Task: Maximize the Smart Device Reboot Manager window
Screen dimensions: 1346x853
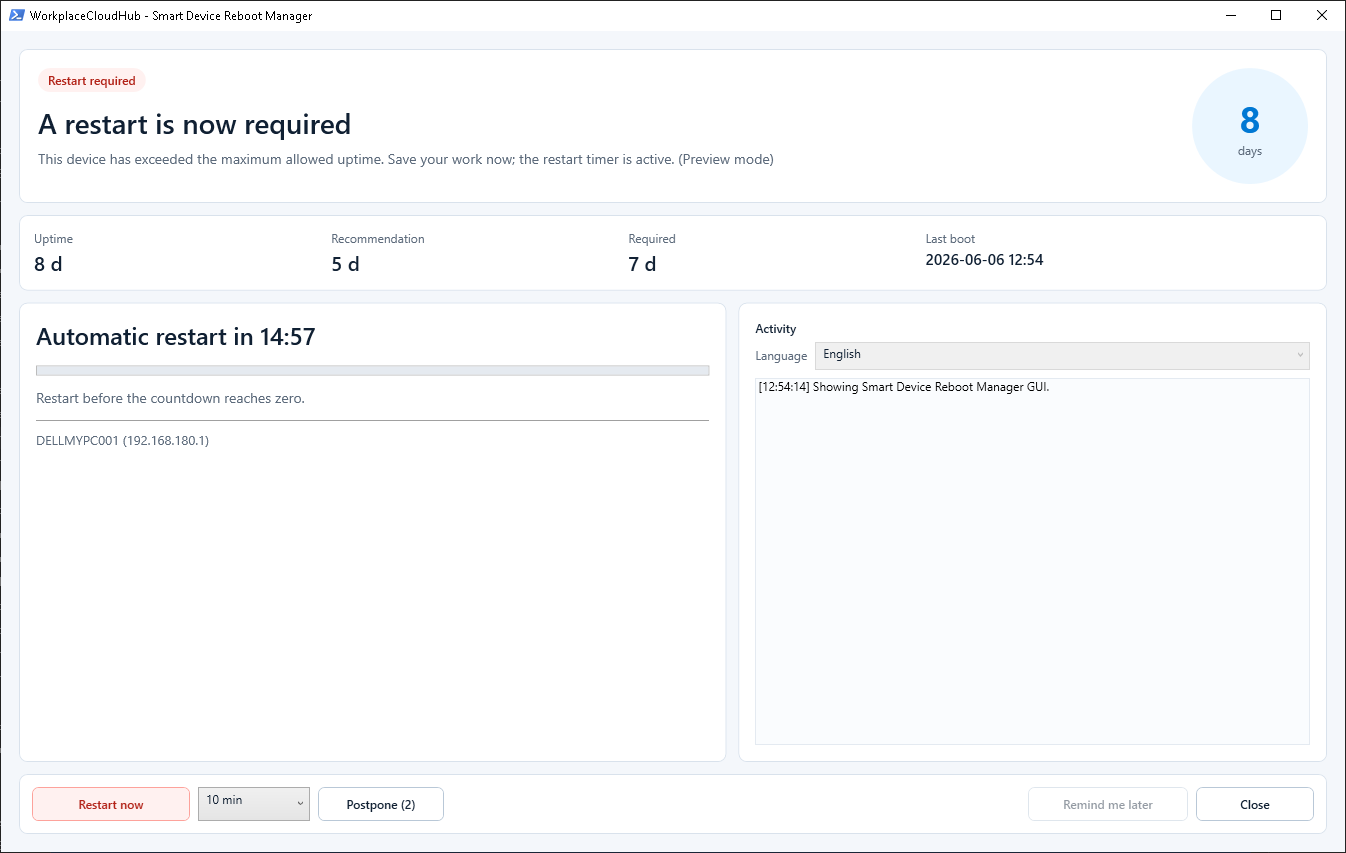Action: 1276,15
